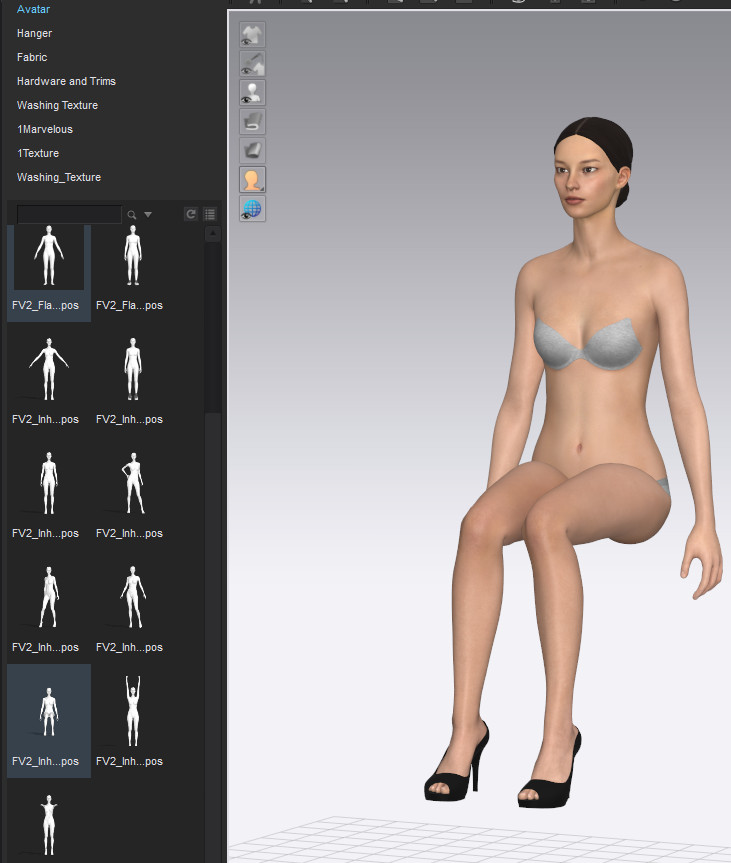Open the 1Texture library entry
The height and width of the screenshot is (863, 731).
[38, 153]
